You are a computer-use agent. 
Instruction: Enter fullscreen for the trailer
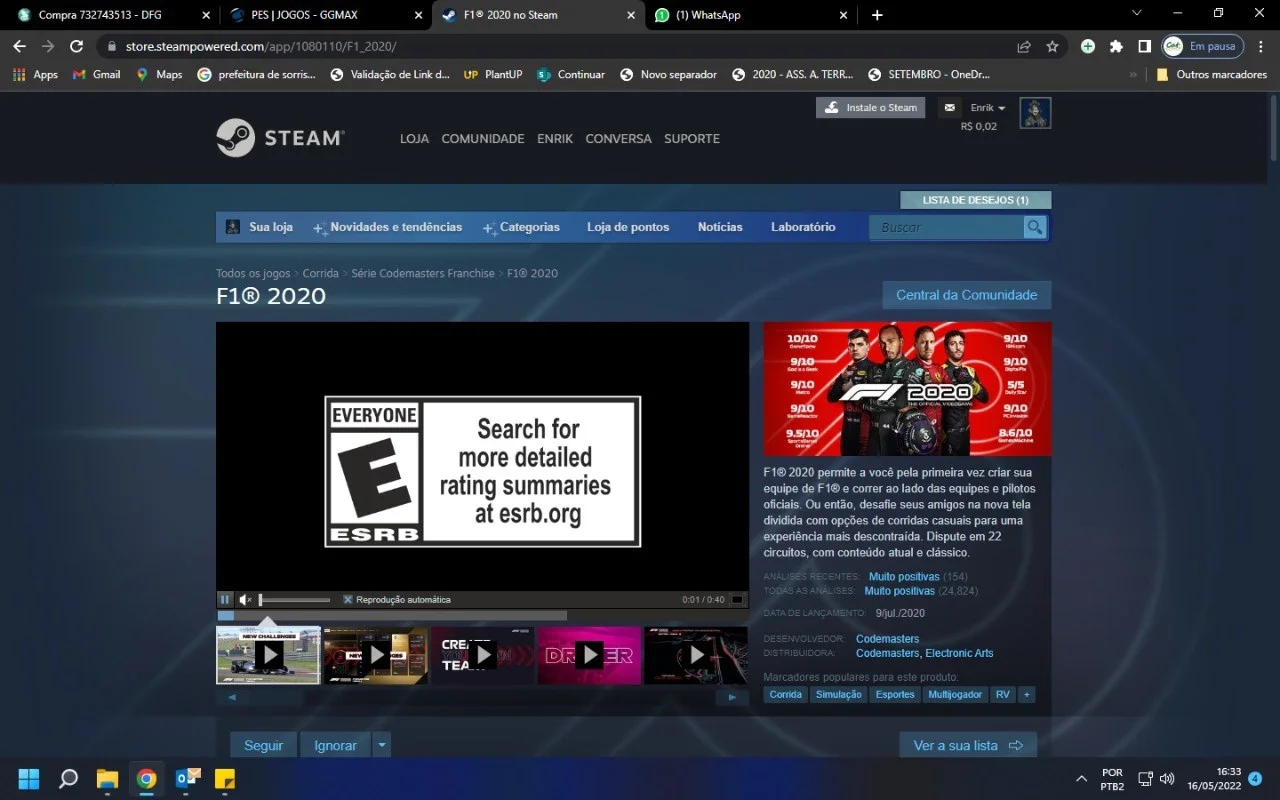click(738, 600)
